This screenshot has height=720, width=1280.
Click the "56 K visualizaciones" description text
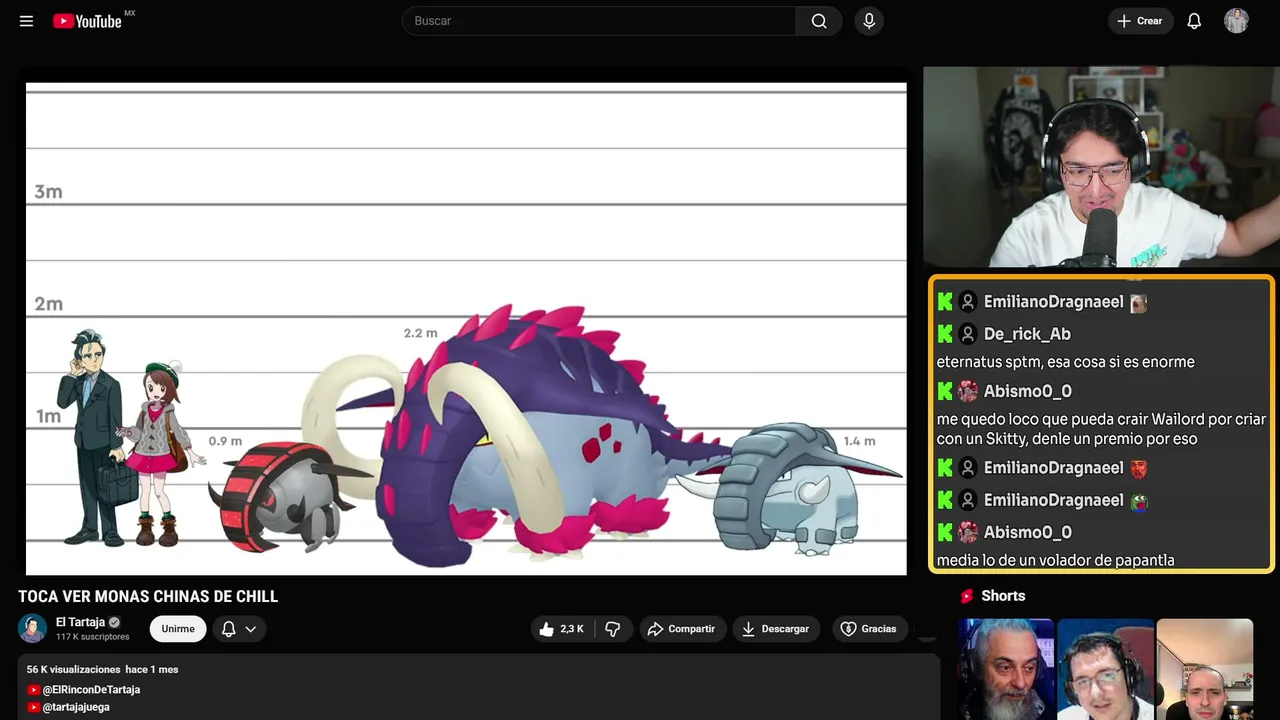tap(74, 669)
